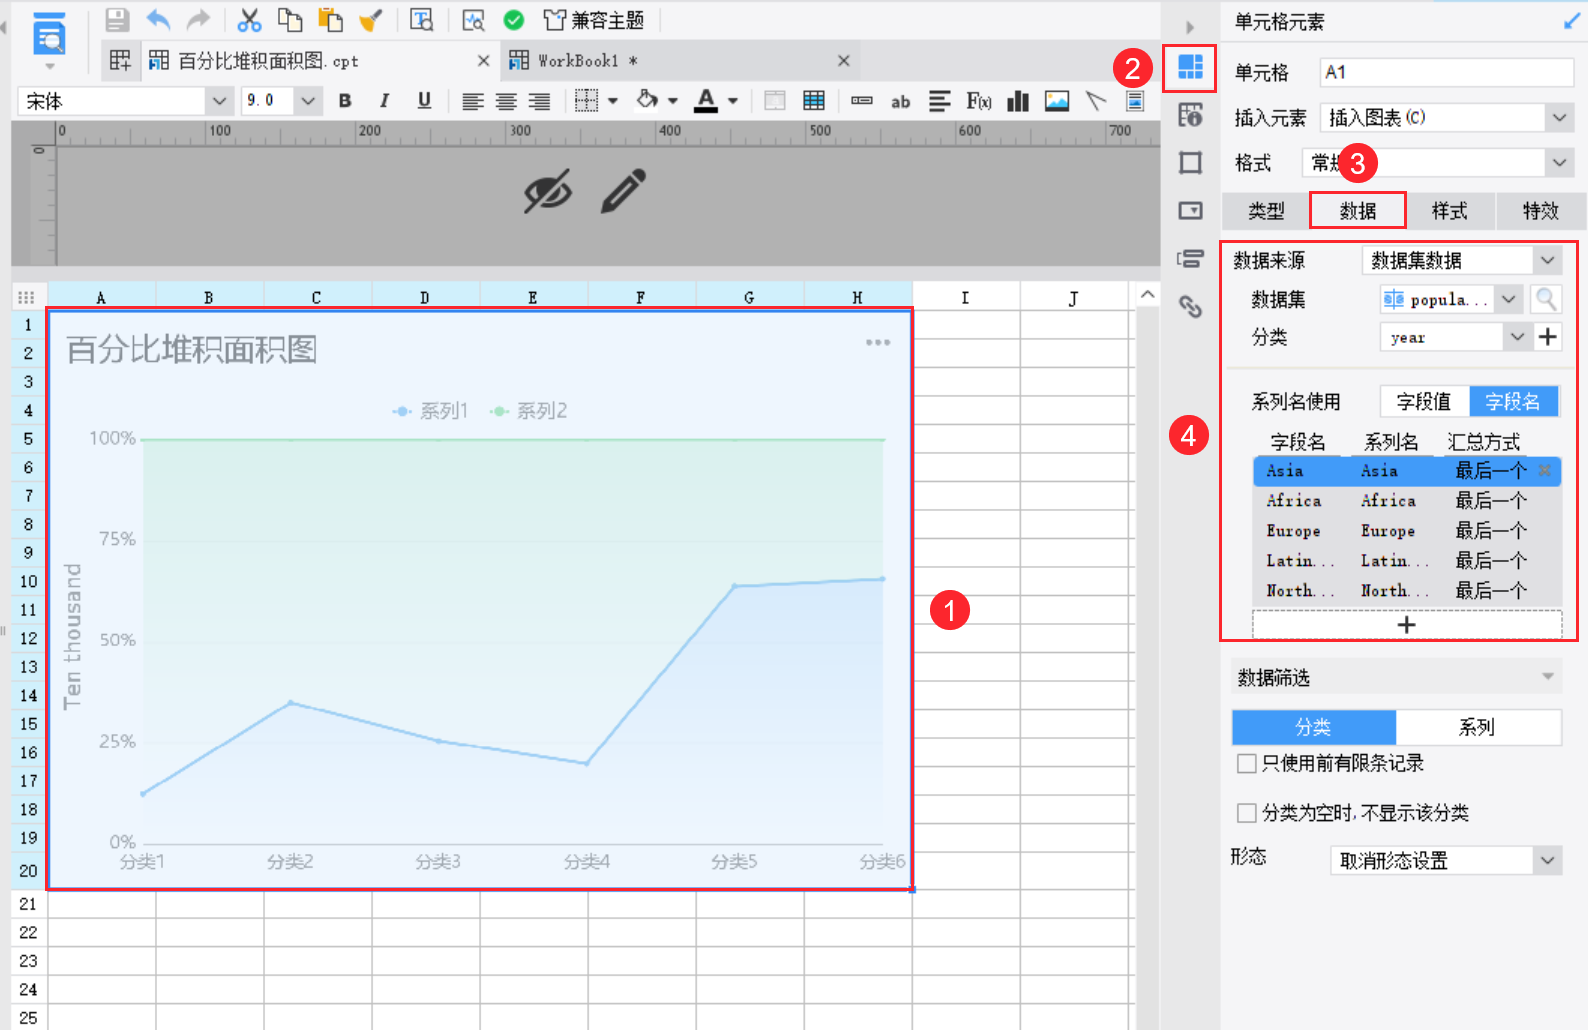Switch series name usage to 字段值

1423,402
